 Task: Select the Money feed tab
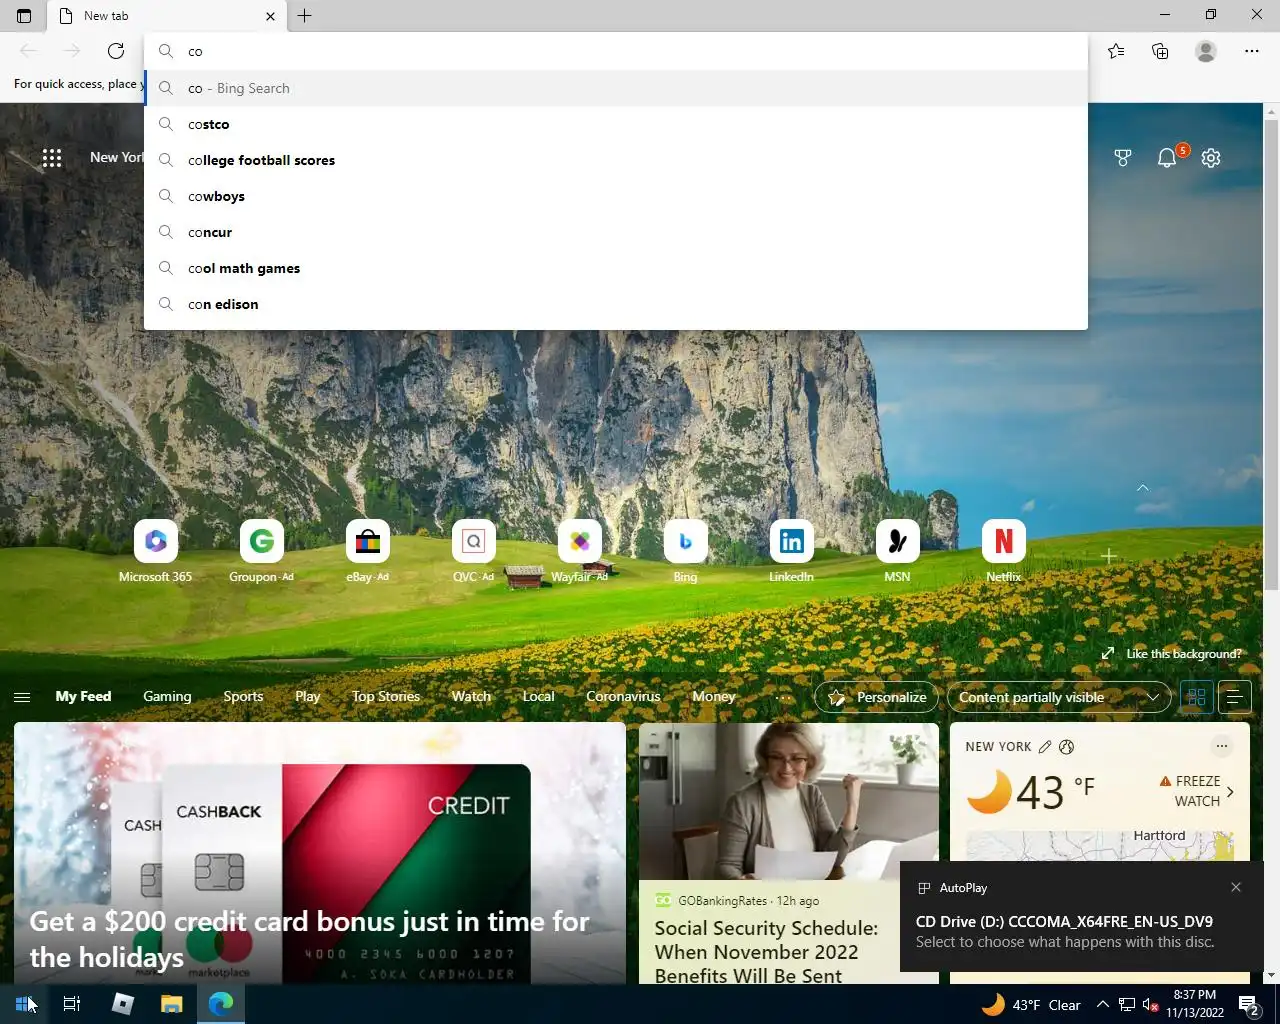coord(714,697)
